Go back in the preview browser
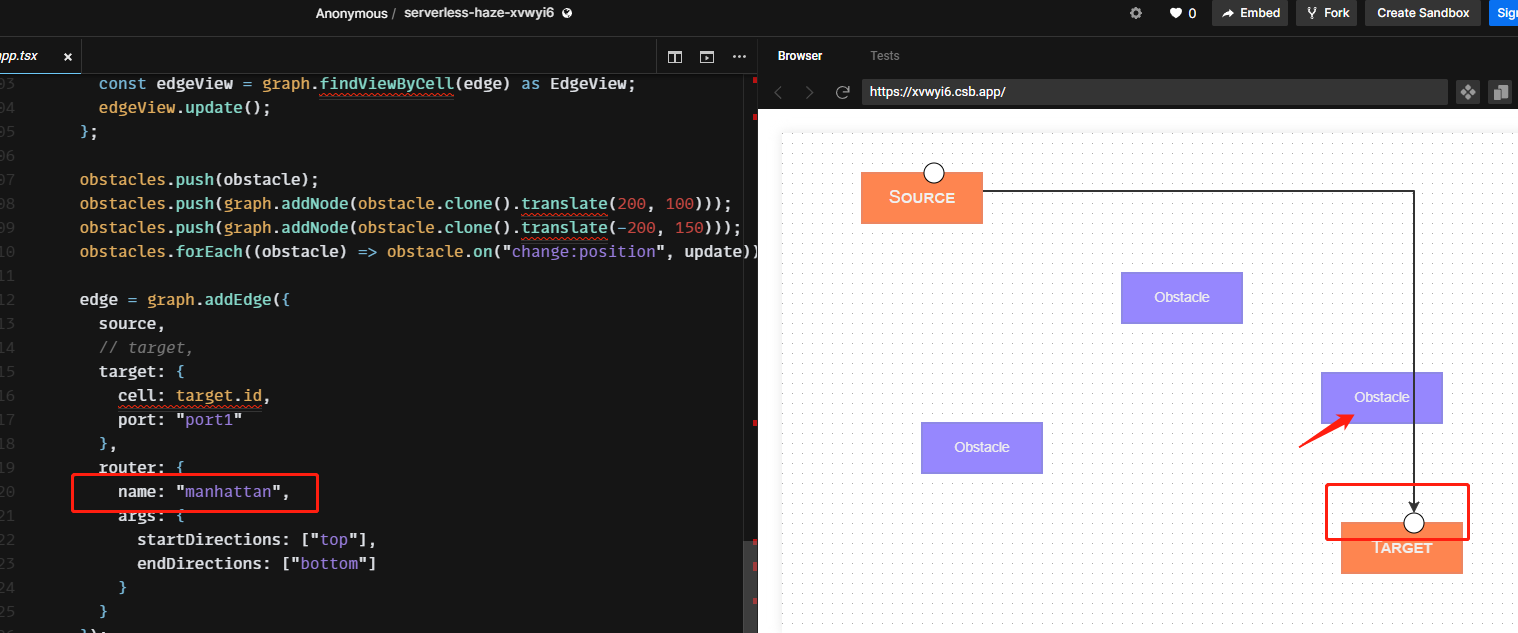The height and width of the screenshot is (633, 1518). pyautogui.click(x=778, y=92)
